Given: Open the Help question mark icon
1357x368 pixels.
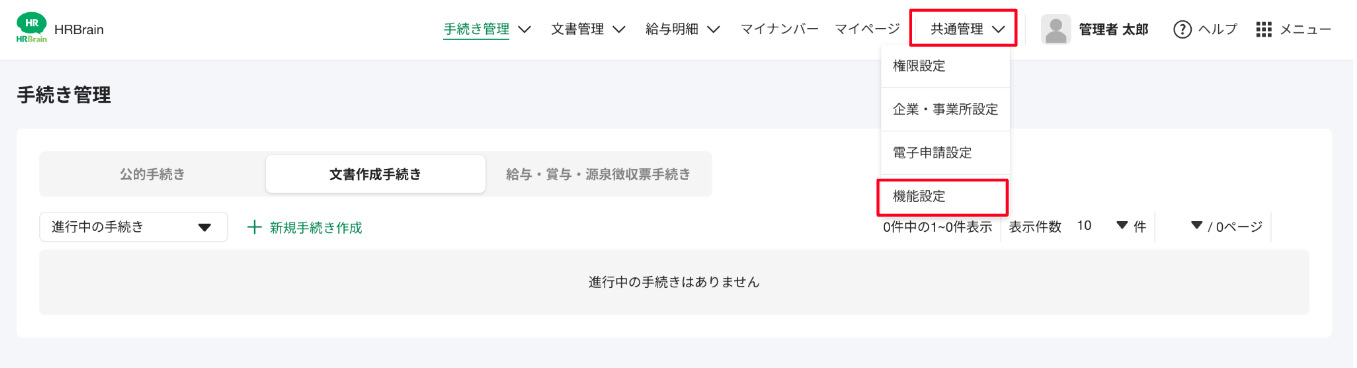Looking at the screenshot, I should tap(1183, 29).
